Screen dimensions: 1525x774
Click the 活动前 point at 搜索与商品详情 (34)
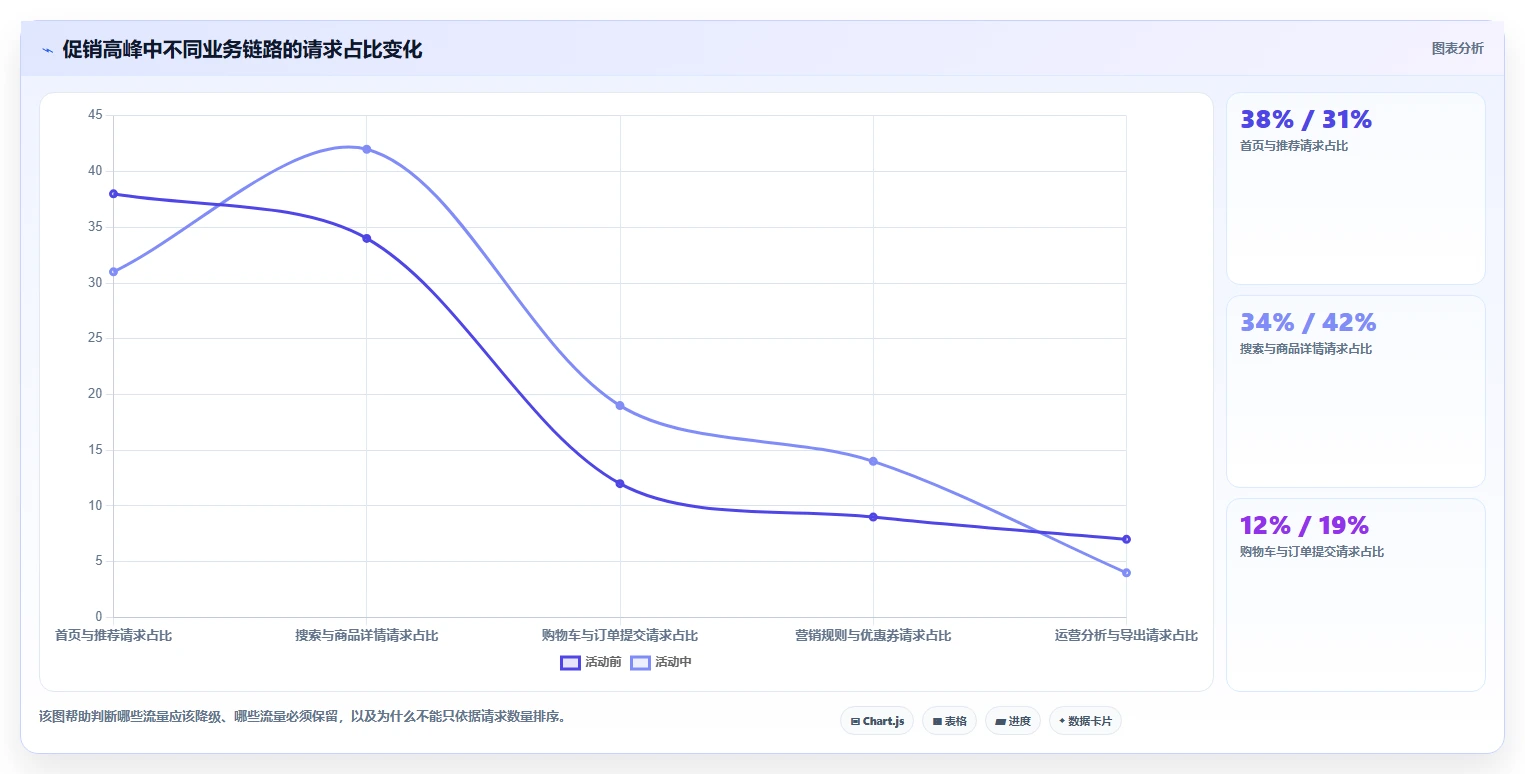pyautogui.click(x=366, y=238)
